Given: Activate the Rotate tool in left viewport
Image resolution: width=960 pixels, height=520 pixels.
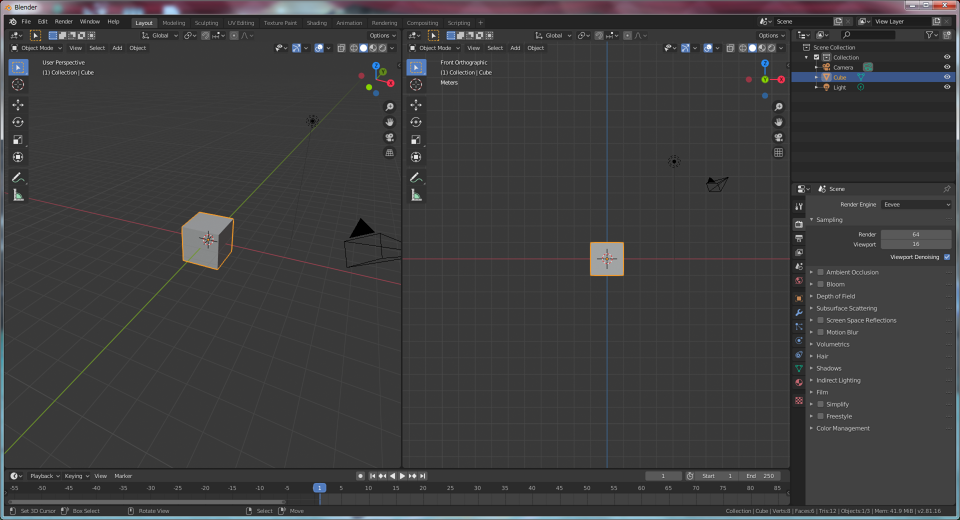Looking at the screenshot, I should tap(18, 122).
